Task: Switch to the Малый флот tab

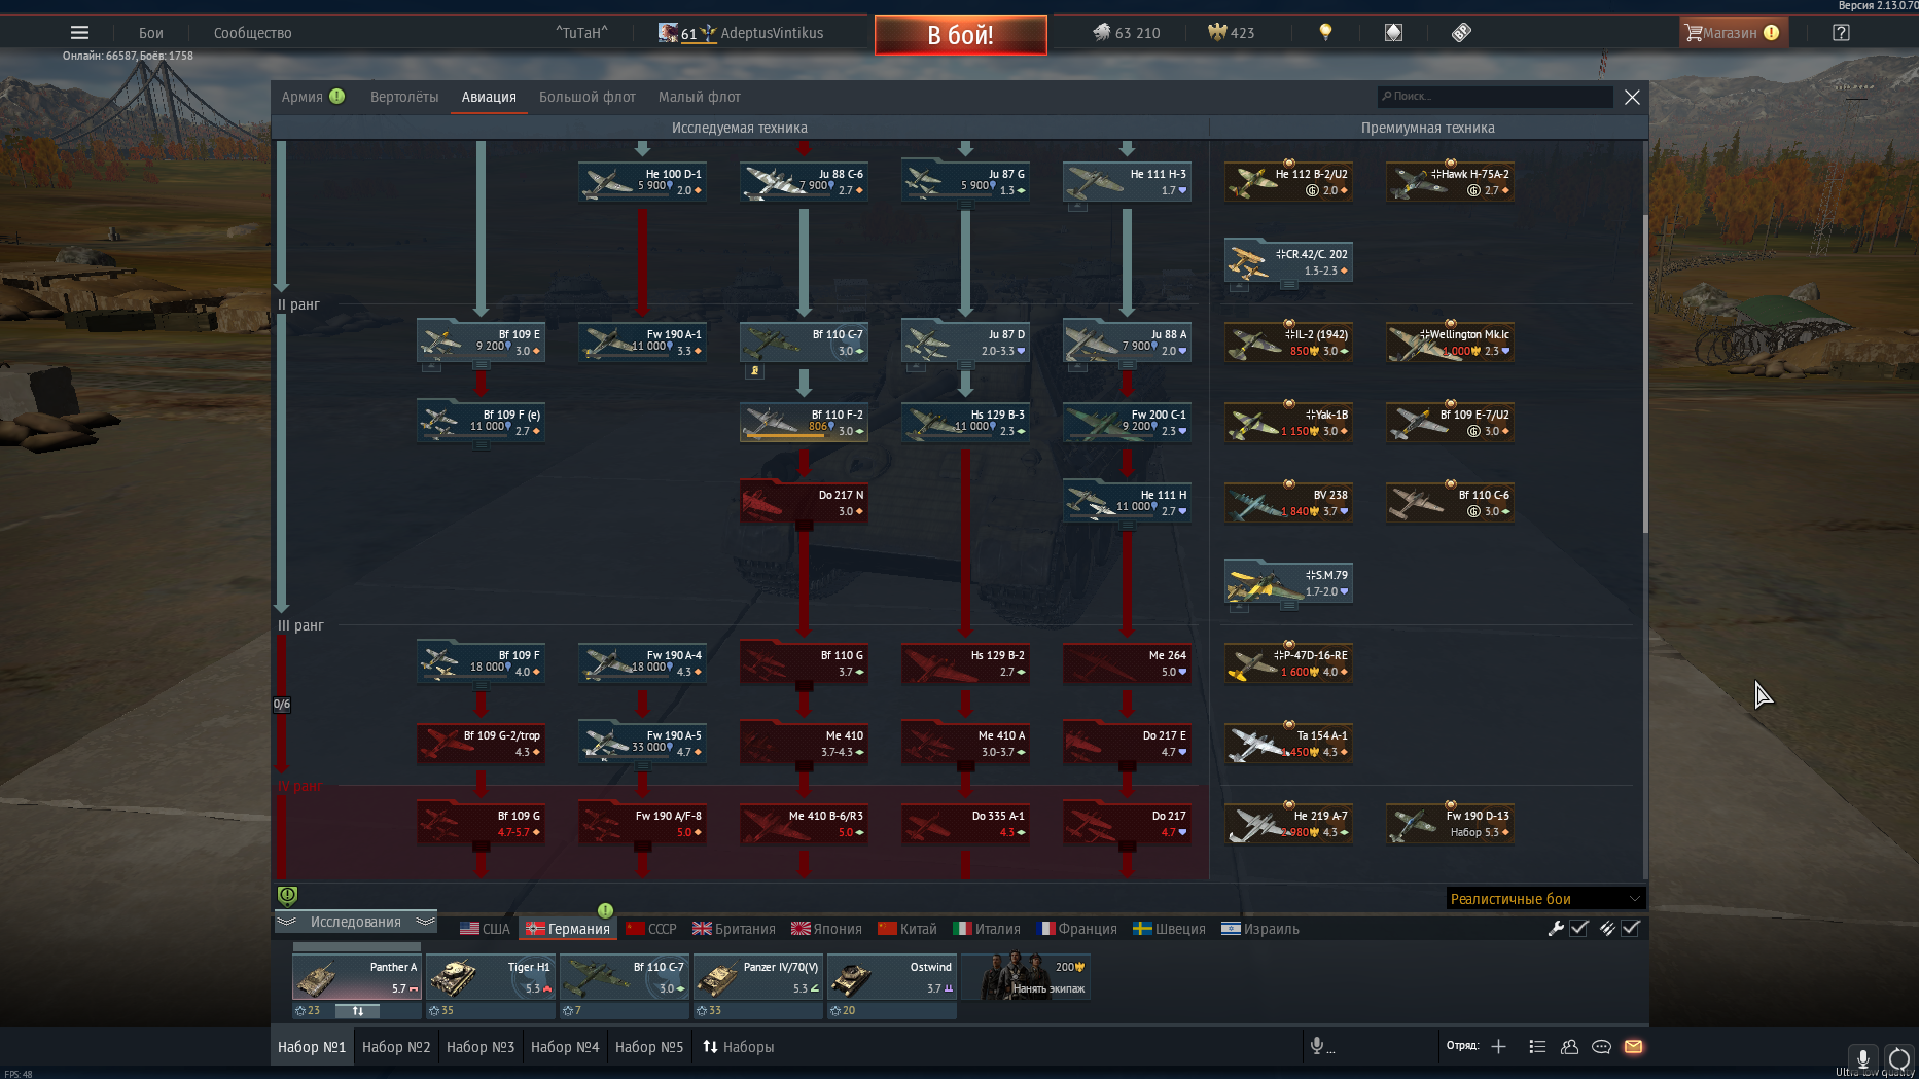Action: pyautogui.click(x=699, y=97)
